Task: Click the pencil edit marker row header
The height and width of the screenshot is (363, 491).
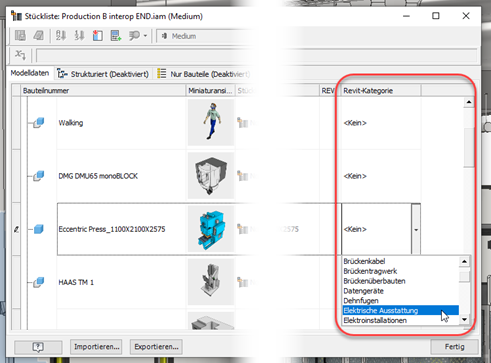Action: click(x=16, y=229)
